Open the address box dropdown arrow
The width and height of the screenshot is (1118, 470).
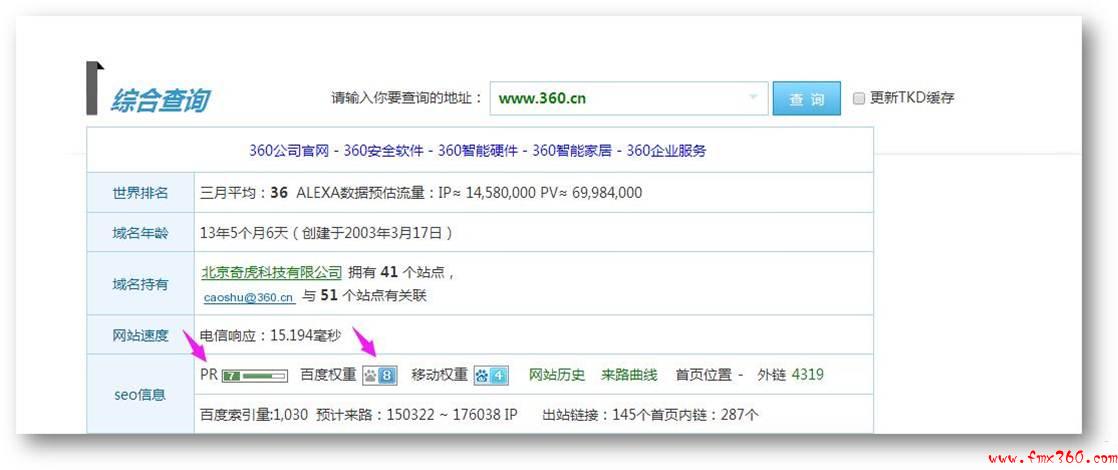point(753,98)
